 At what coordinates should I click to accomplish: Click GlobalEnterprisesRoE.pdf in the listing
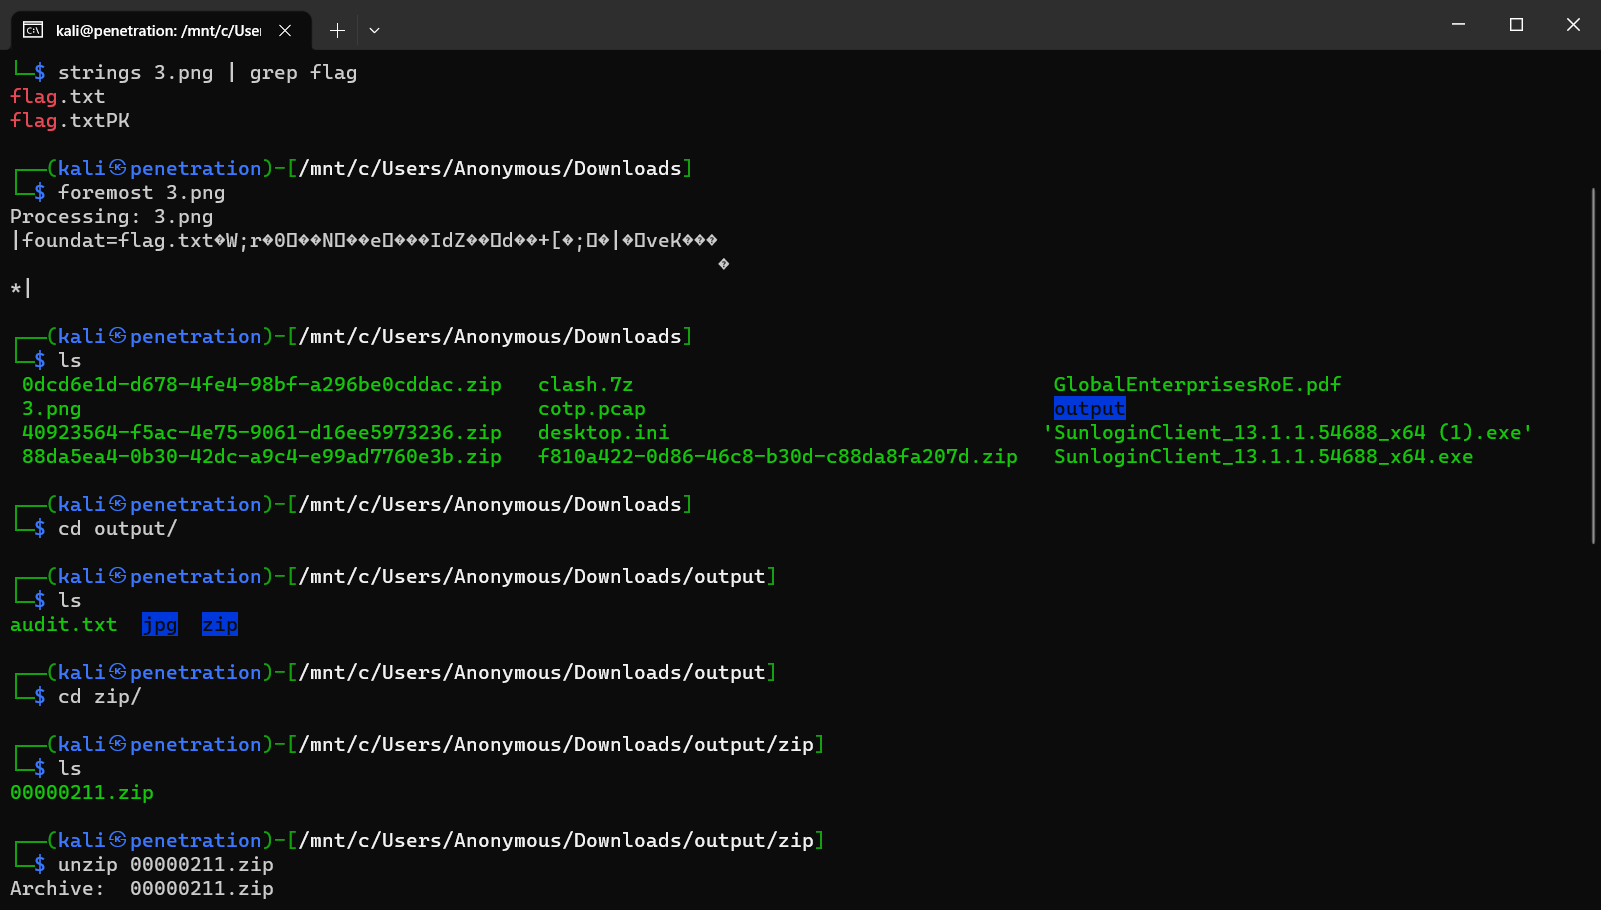(1198, 384)
